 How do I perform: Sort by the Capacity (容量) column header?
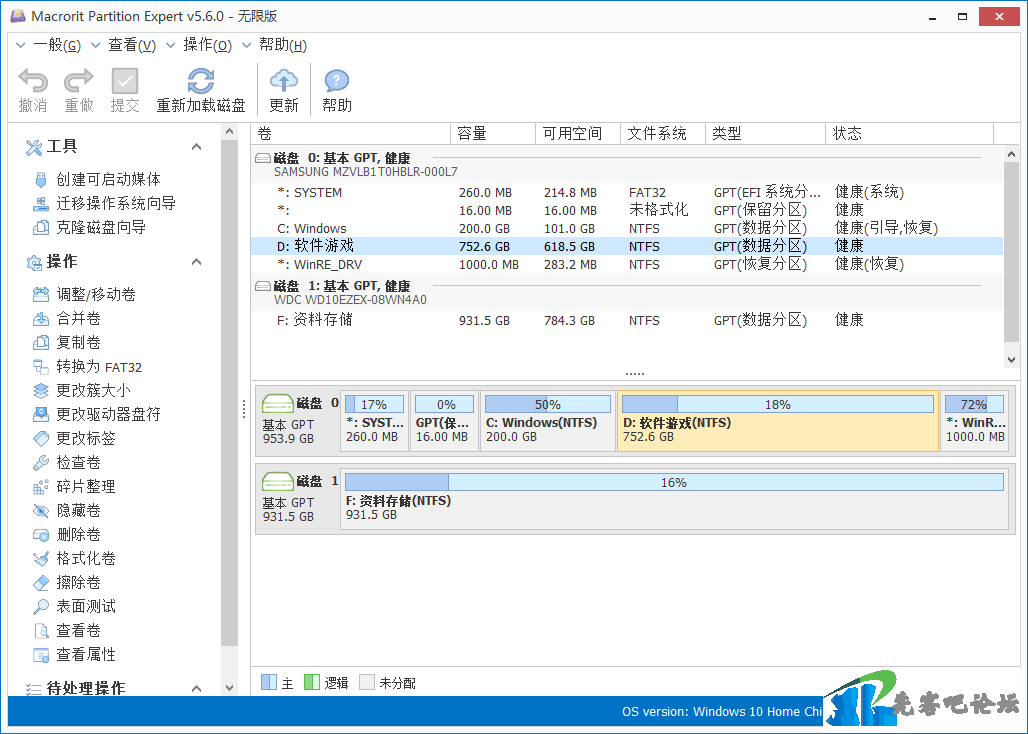point(493,134)
